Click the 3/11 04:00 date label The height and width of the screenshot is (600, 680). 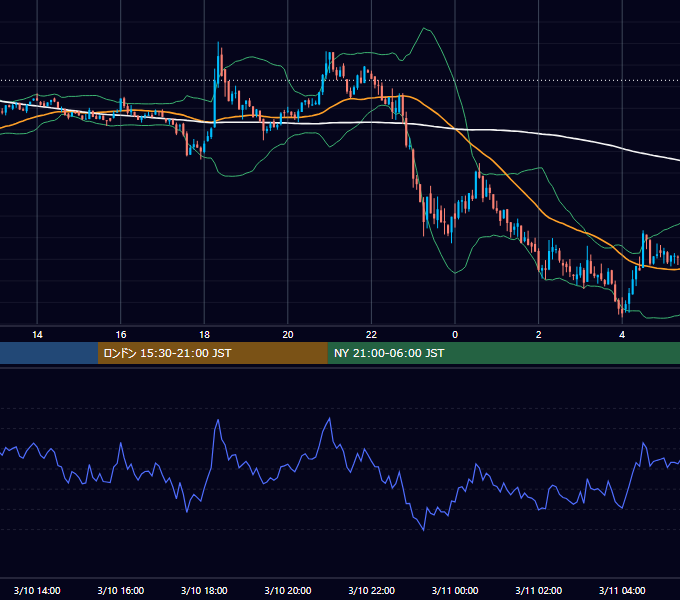[622, 590]
